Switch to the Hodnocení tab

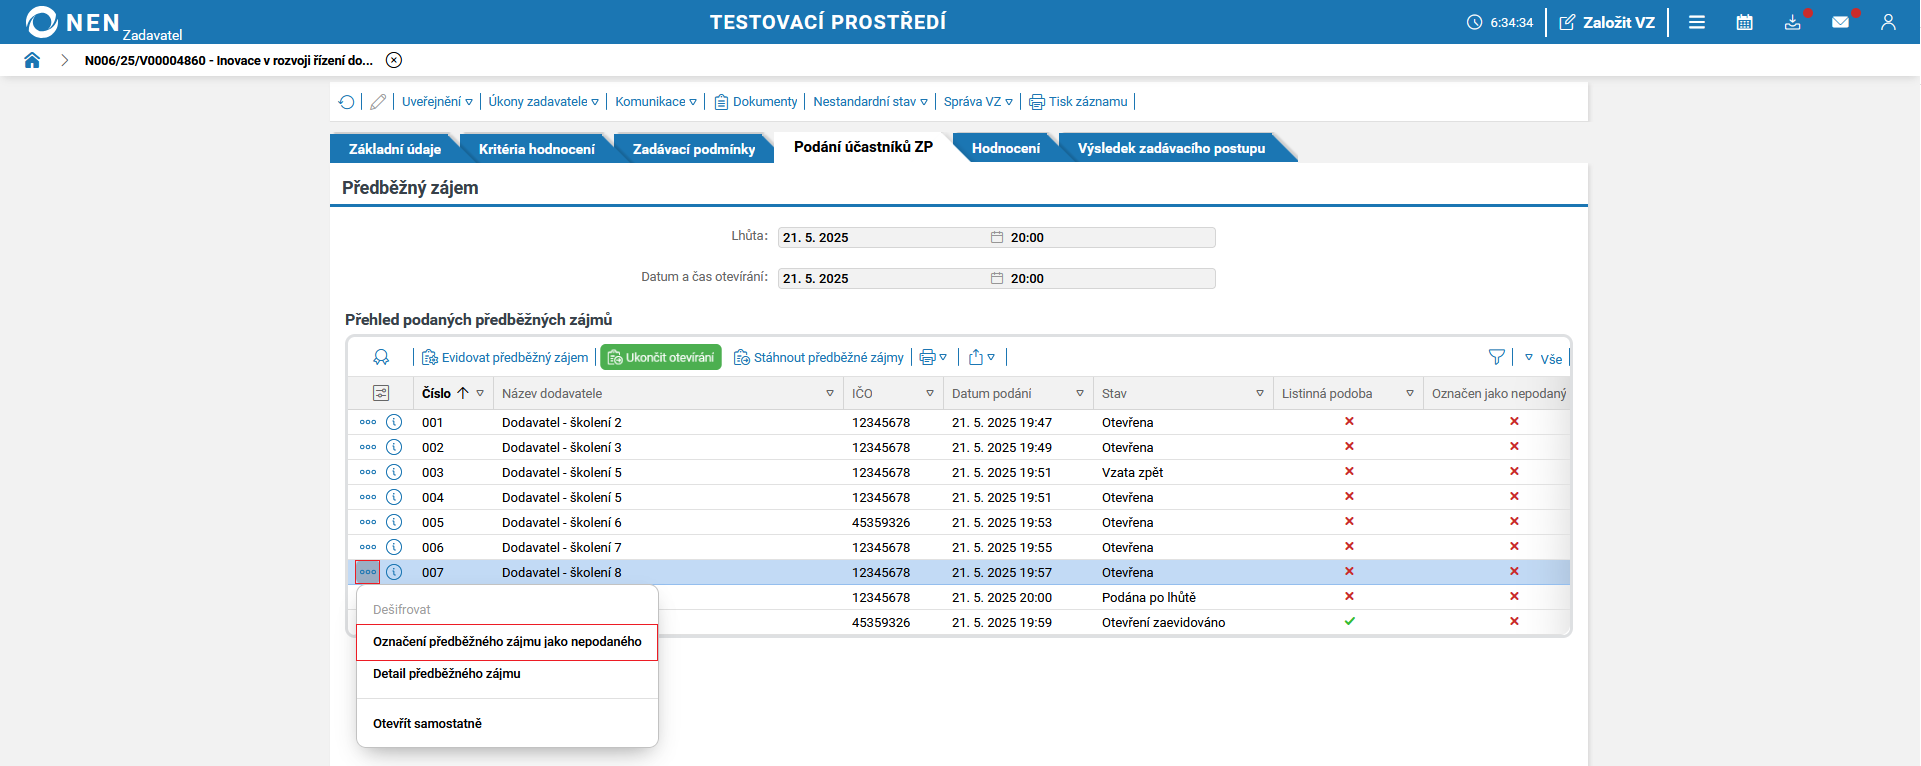[x=1006, y=148]
